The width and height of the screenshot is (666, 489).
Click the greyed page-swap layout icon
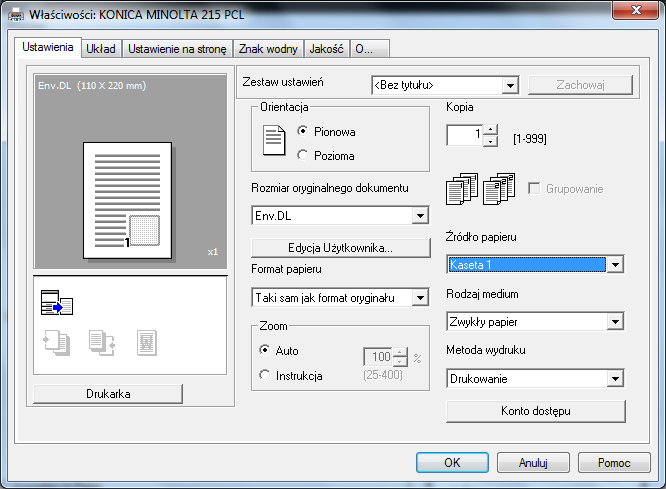coord(102,342)
